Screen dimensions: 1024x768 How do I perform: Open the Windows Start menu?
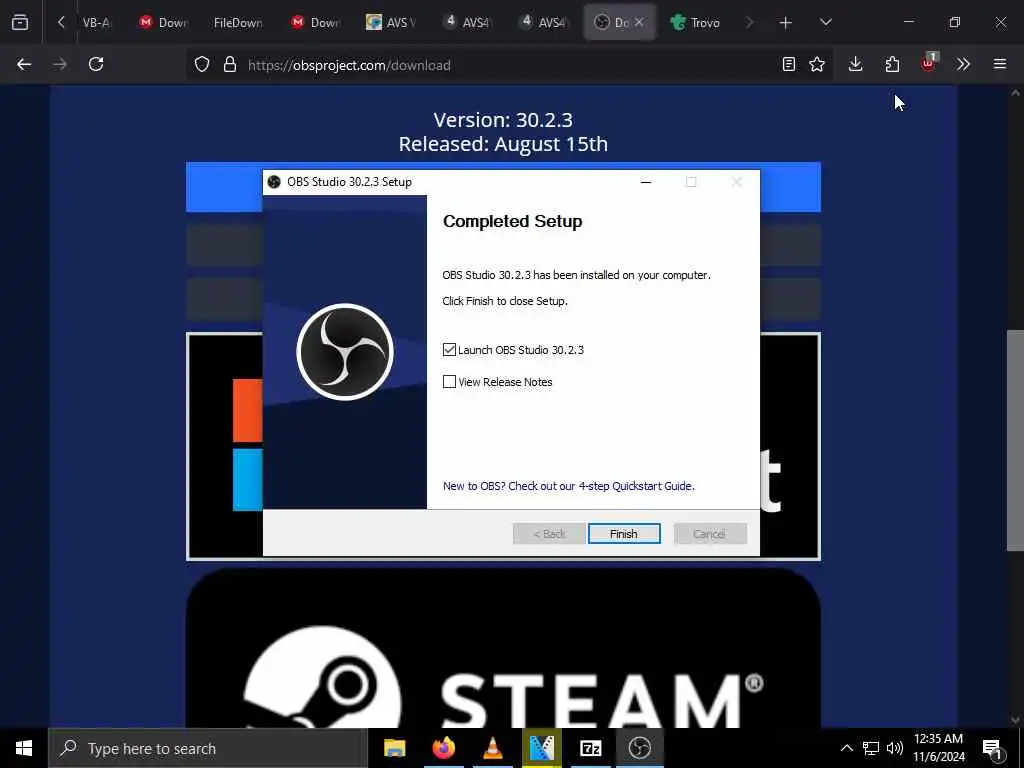tap(24, 748)
